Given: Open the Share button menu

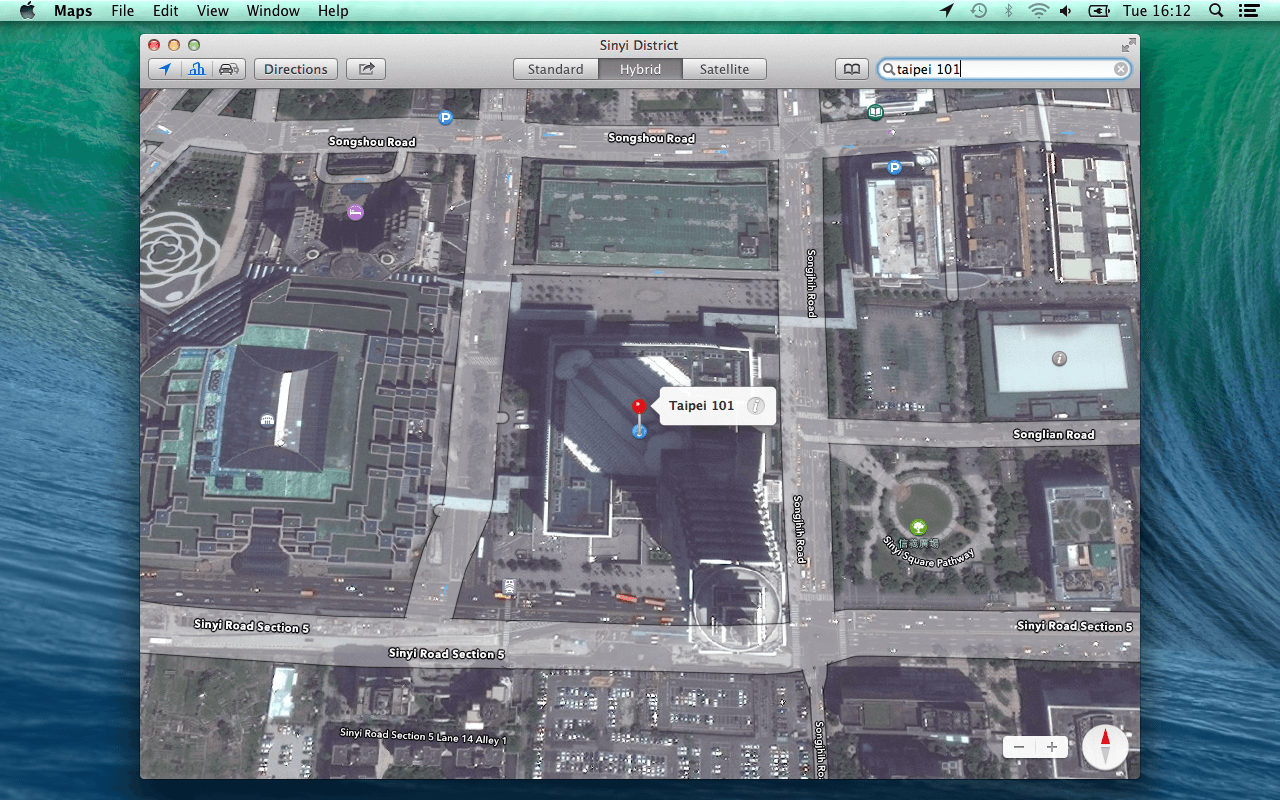Looking at the screenshot, I should click(366, 69).
